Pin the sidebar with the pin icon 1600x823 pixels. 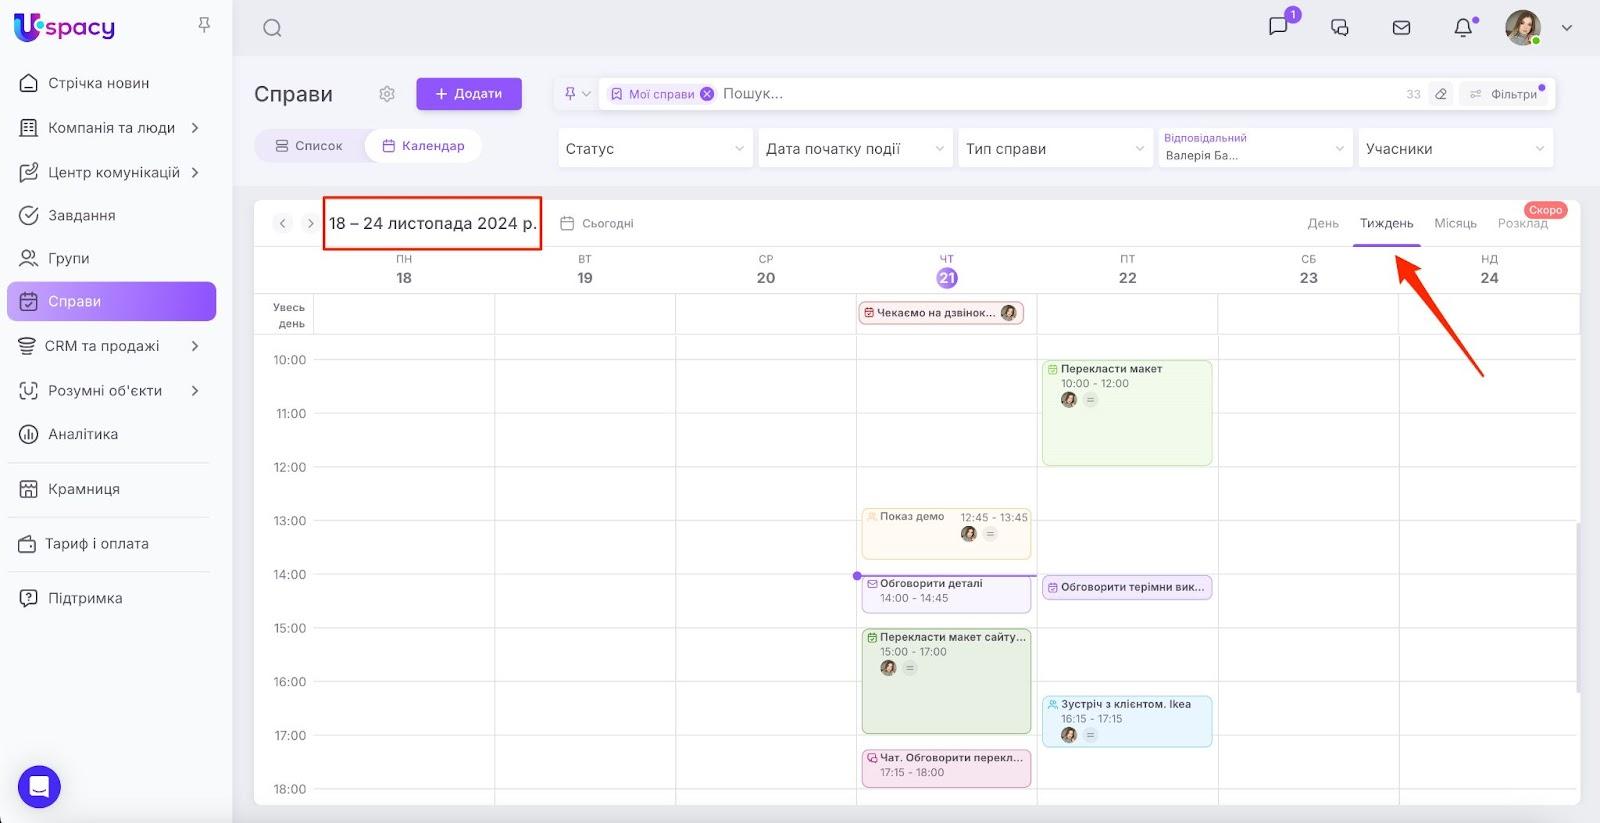(x=204, y=25)
